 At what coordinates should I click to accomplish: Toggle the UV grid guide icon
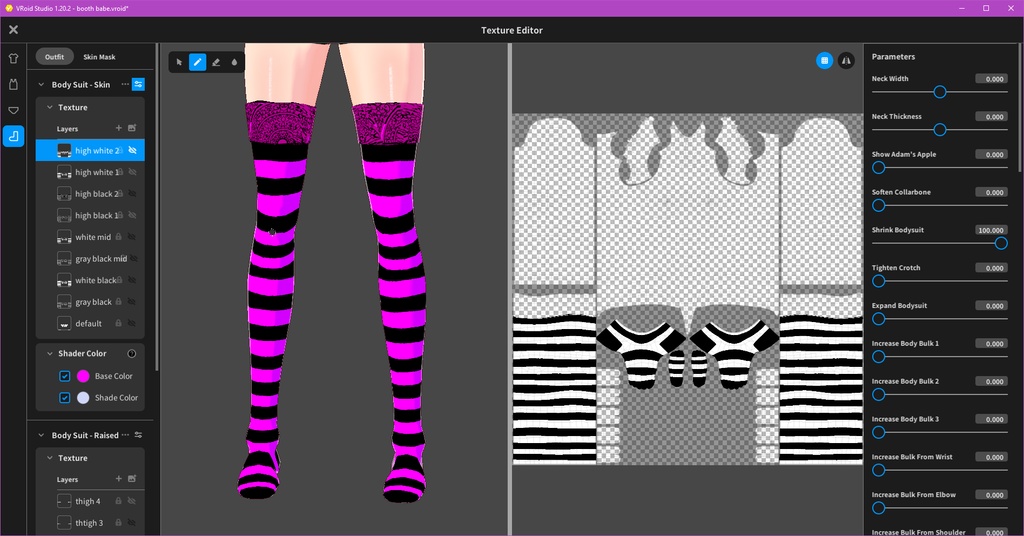click(x=824, y=61)
